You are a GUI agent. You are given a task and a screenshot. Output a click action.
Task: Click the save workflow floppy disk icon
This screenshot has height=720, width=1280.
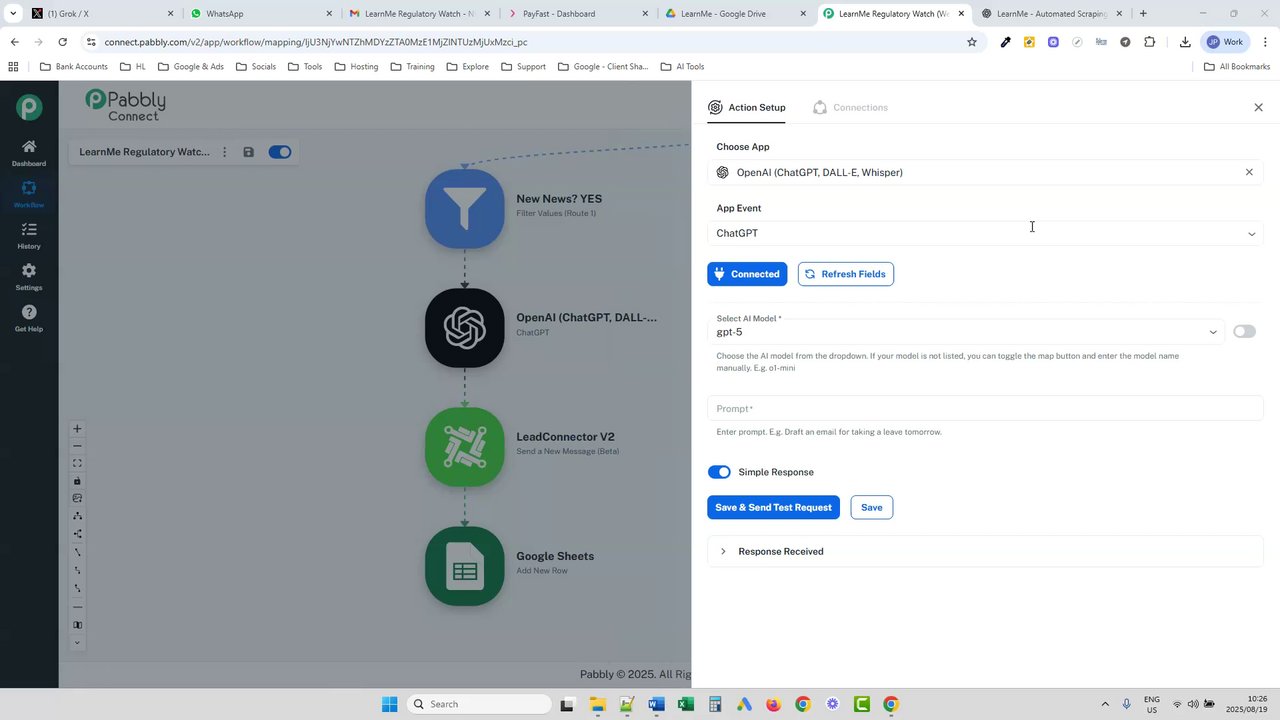point(248,152)
